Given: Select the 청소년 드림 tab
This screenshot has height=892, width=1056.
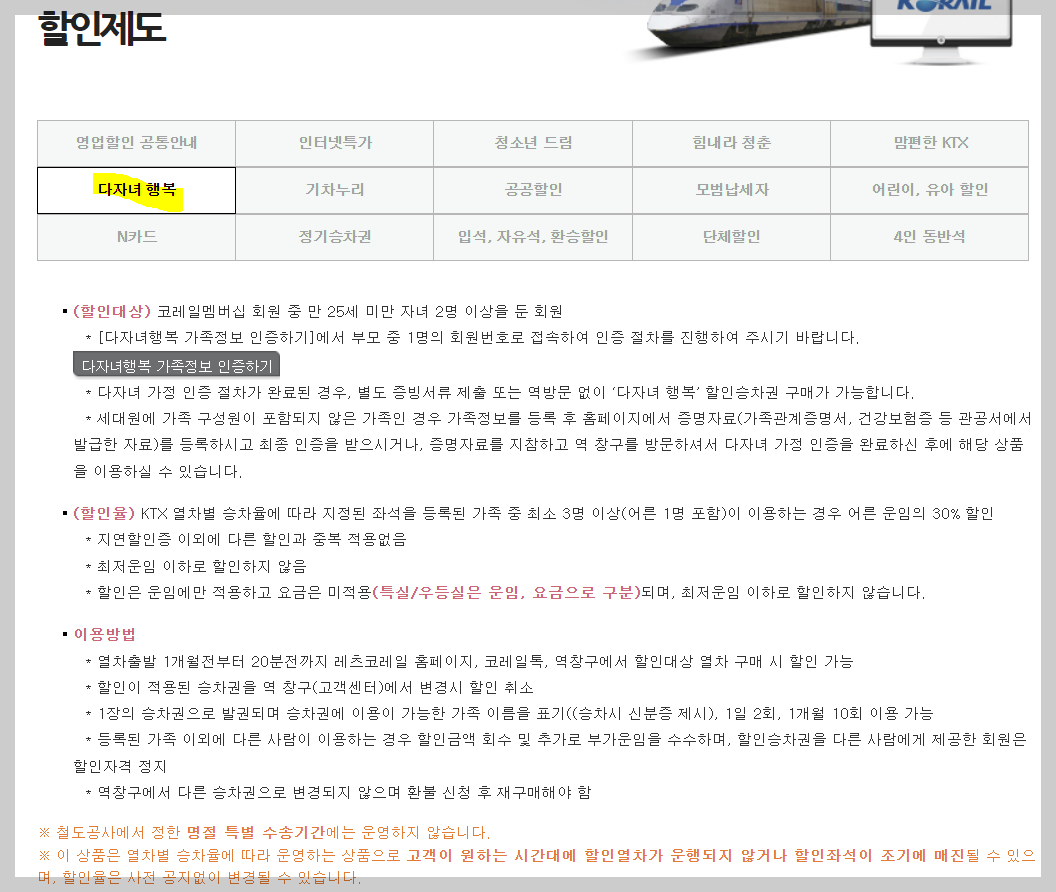Looking at the screenshot, I should coord(533,144).
